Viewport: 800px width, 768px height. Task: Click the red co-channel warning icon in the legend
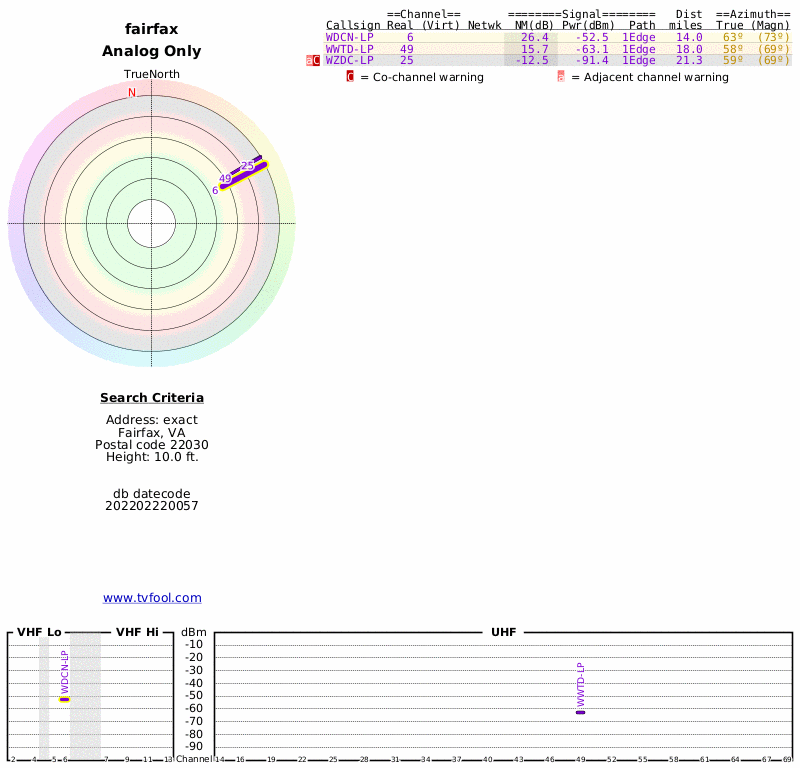(350, 77)
